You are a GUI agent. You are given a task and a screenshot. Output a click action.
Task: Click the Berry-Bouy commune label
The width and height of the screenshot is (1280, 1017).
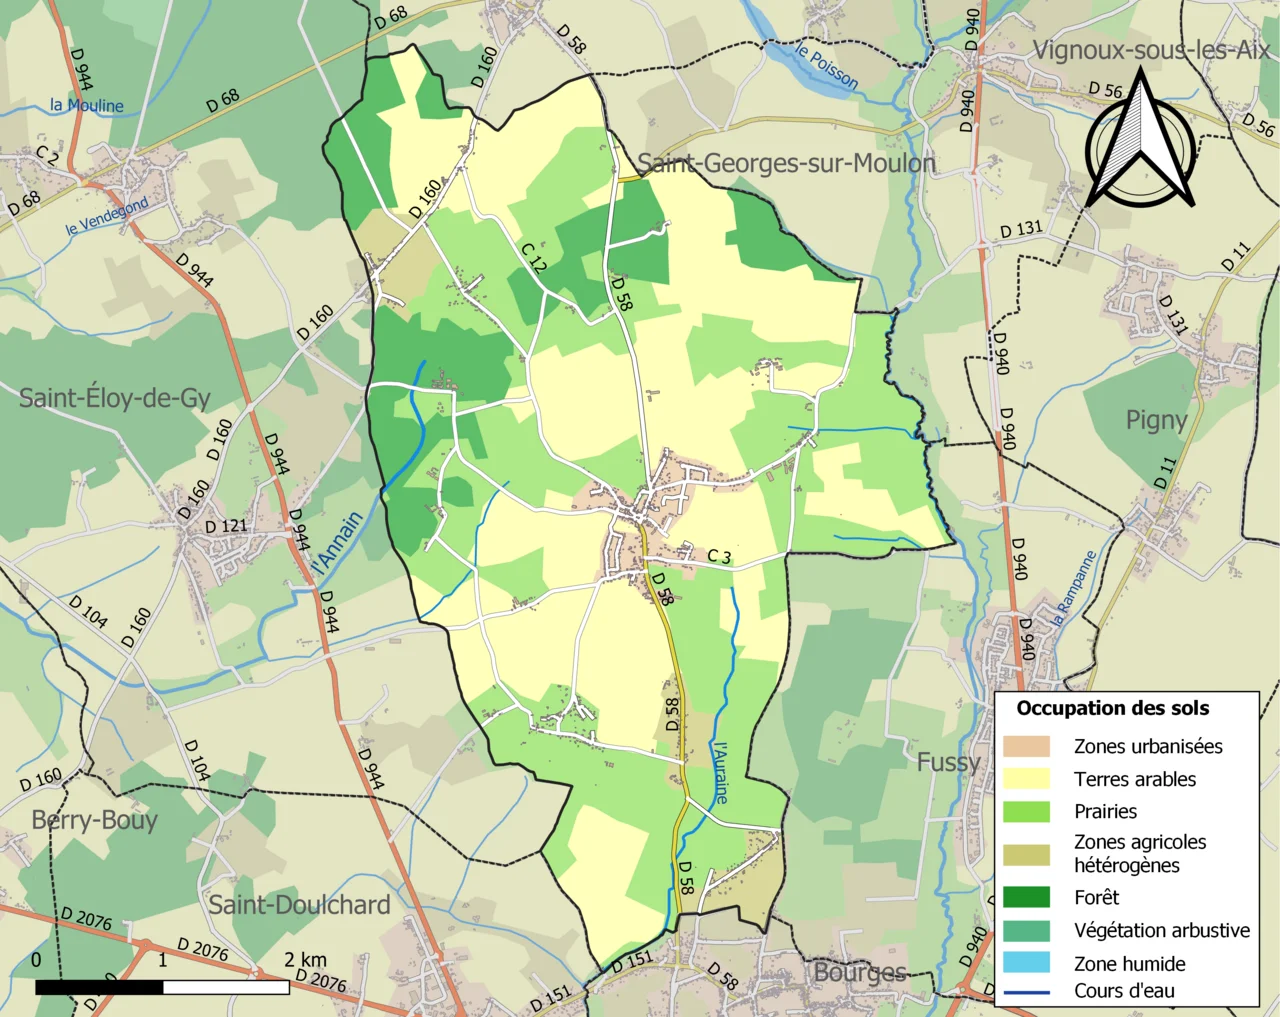(x=95, y=820)
